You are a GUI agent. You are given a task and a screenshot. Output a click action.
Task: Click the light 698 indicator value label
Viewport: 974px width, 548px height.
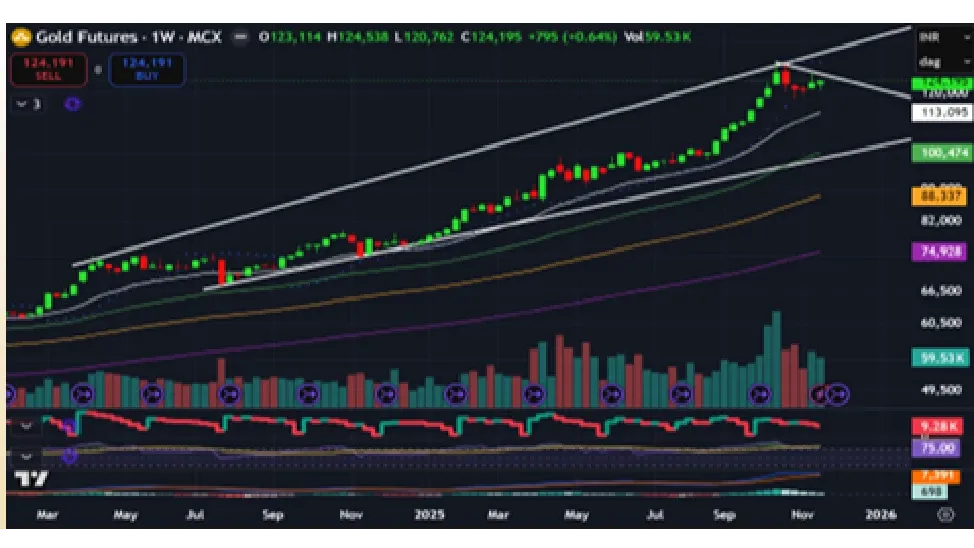coord(930,491)
